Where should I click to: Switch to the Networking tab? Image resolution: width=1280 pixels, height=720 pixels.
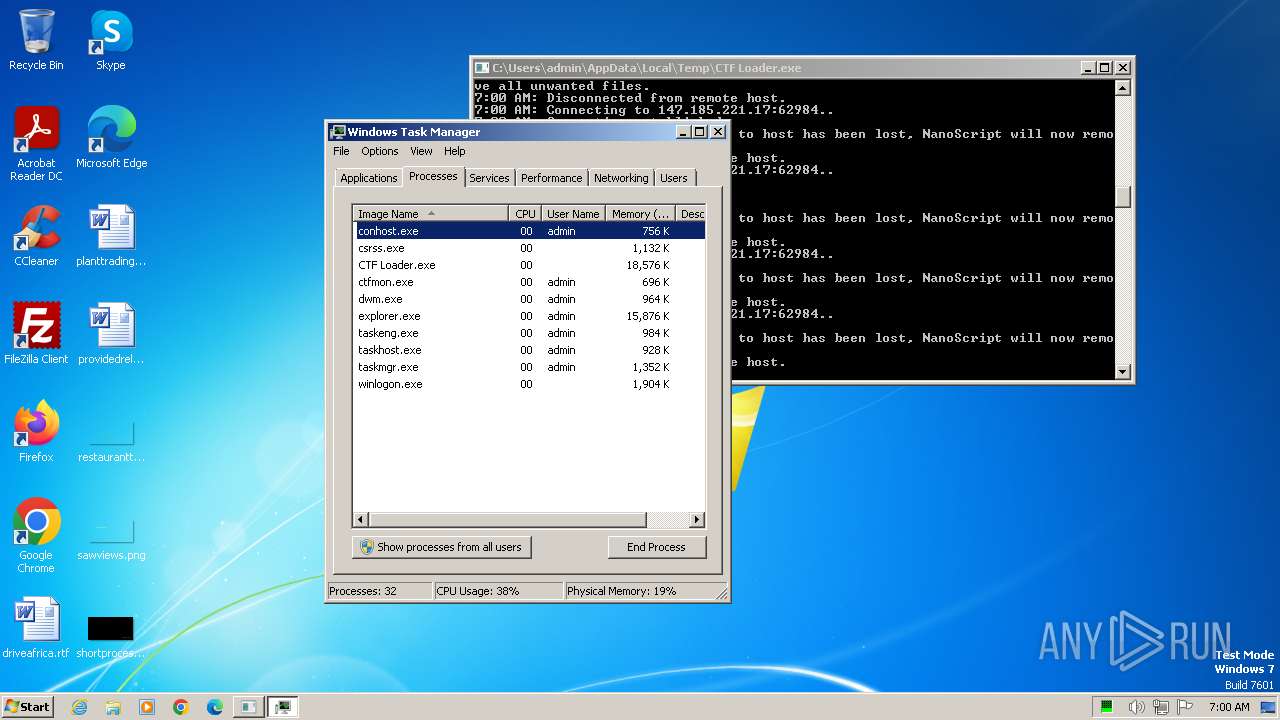pyautogui.click(x=621, y=178)
